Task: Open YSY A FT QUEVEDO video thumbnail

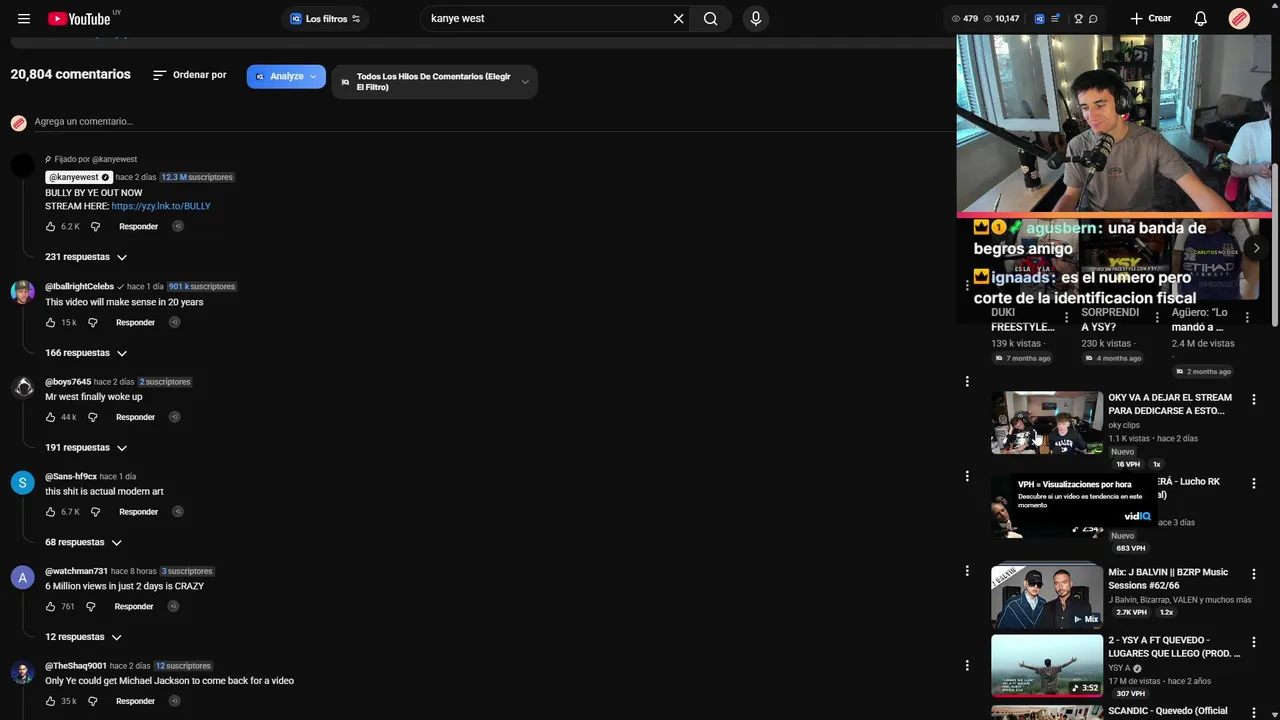Action: pos(1047,665)
